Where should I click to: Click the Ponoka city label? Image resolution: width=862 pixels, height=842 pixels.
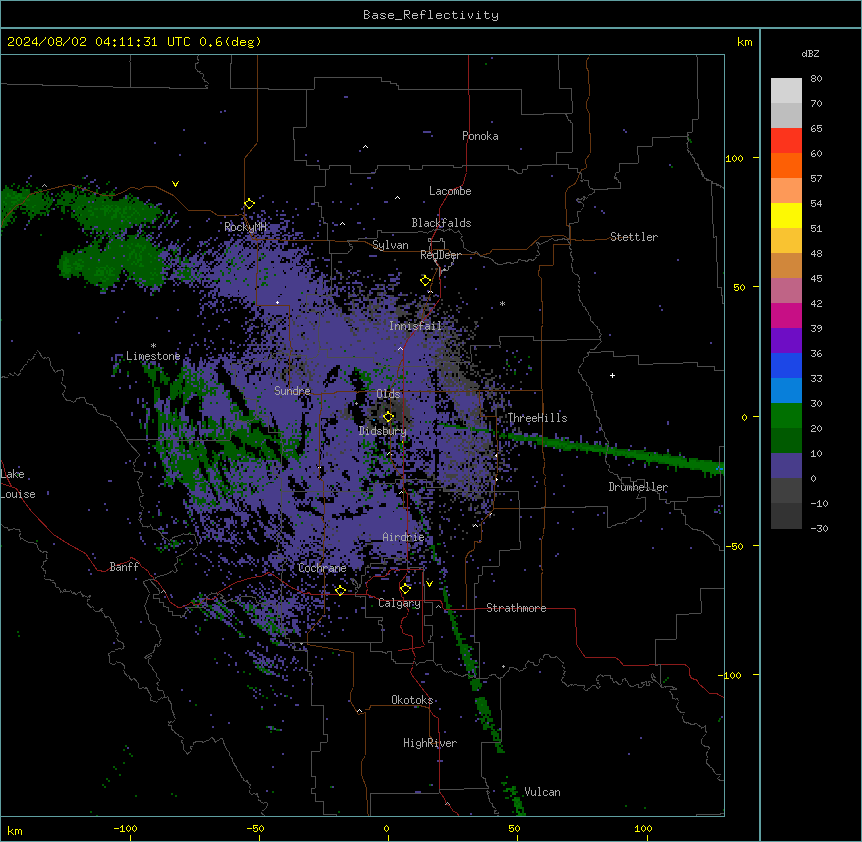[480, 136]
